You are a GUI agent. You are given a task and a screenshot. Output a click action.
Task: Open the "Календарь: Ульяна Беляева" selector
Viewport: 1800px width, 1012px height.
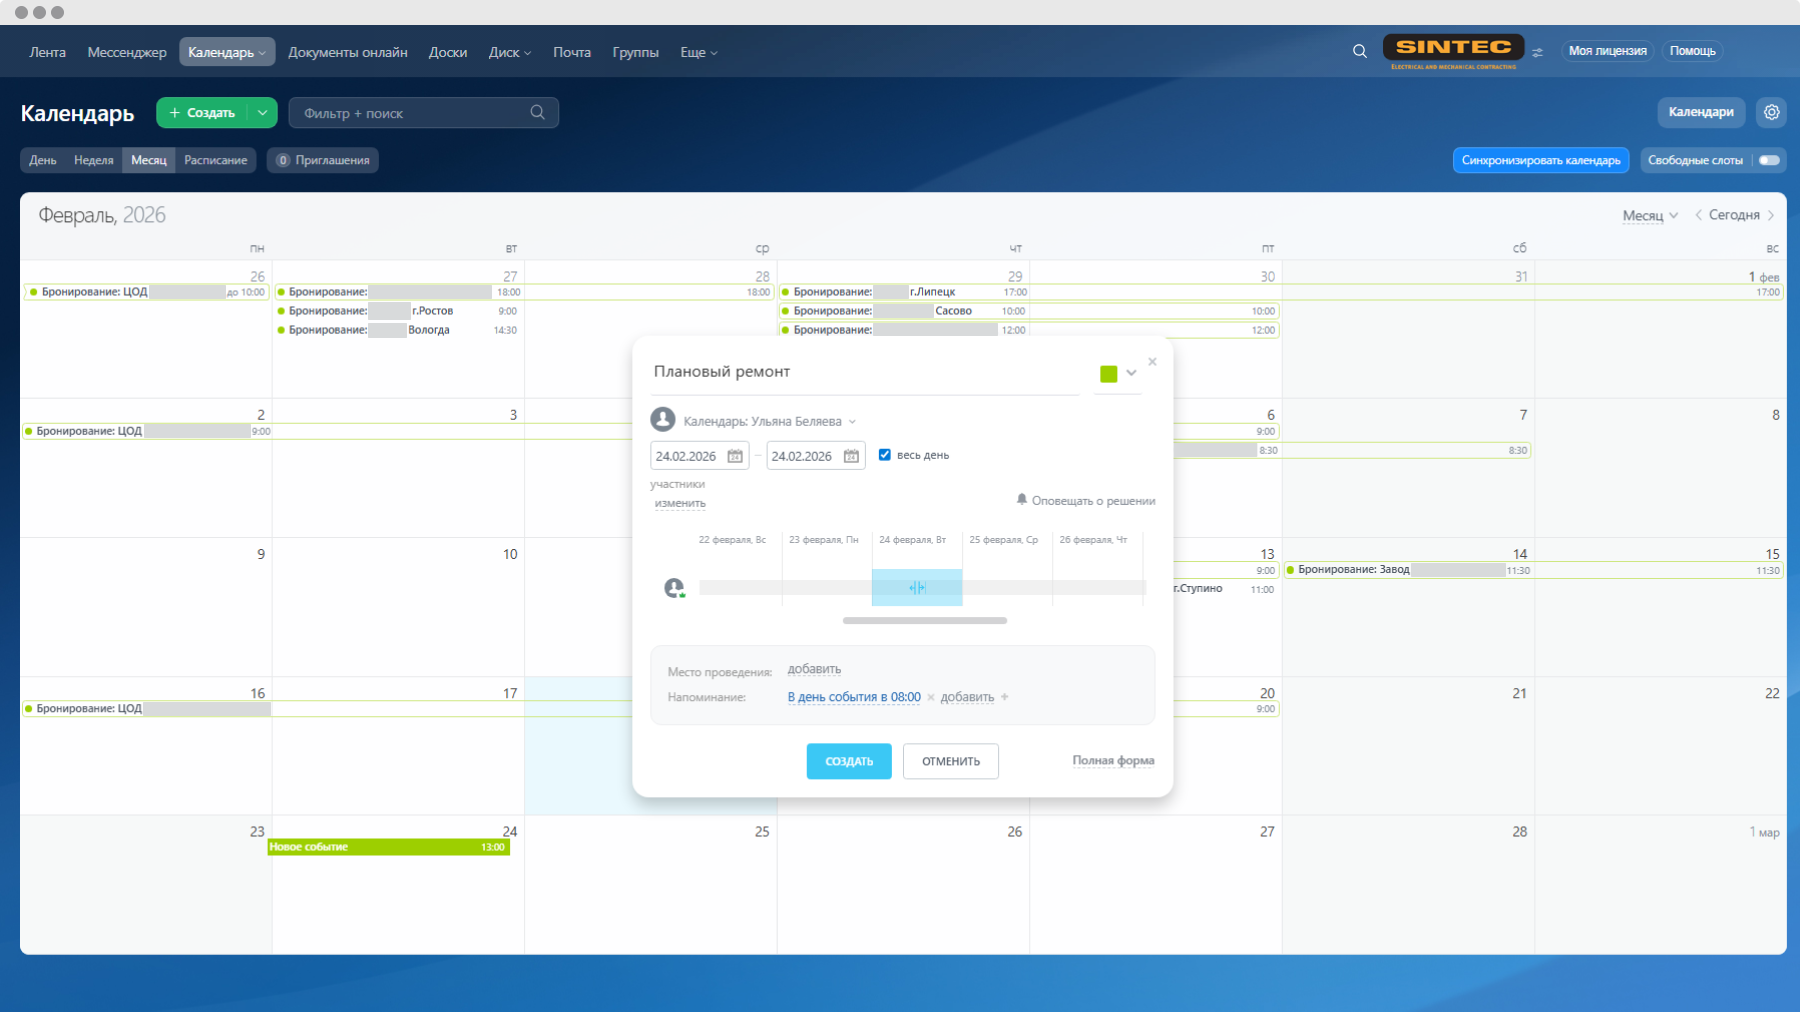pos(768,421)
